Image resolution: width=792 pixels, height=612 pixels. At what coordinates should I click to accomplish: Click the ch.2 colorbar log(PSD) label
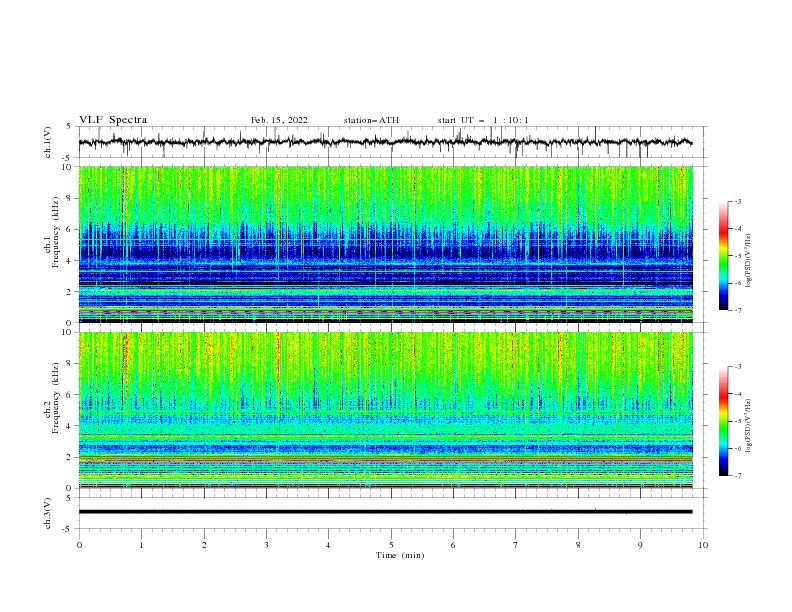click(x=749, y=426)
